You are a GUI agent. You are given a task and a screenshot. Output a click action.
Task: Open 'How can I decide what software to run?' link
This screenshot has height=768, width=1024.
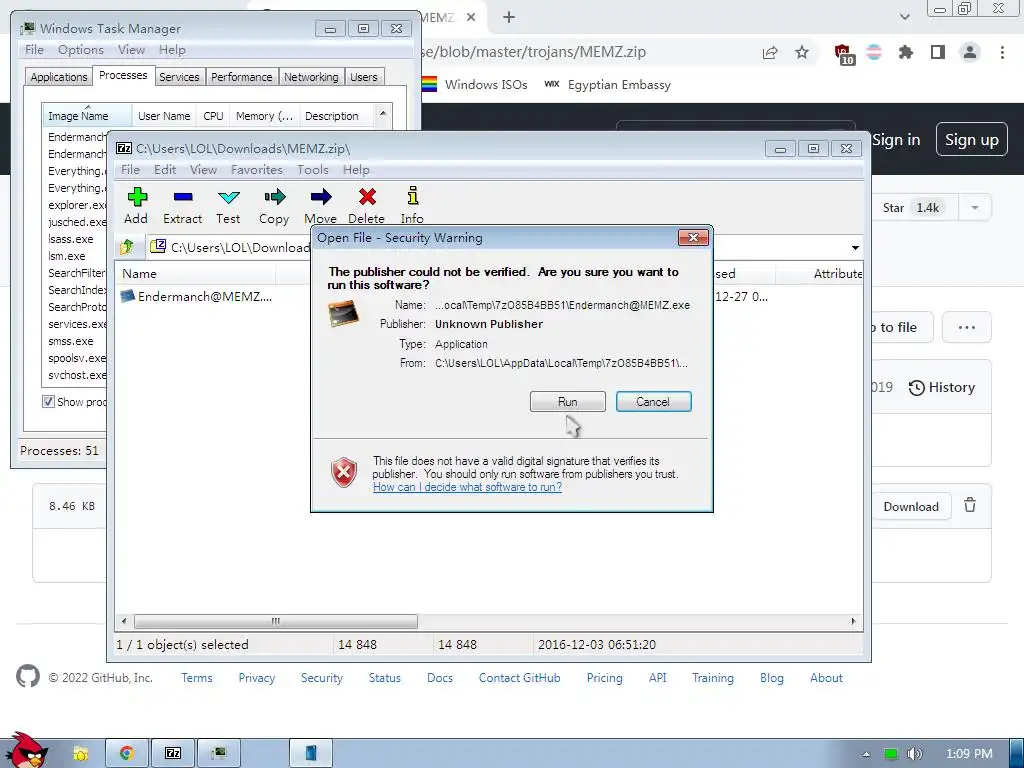(x=467, y=487)
